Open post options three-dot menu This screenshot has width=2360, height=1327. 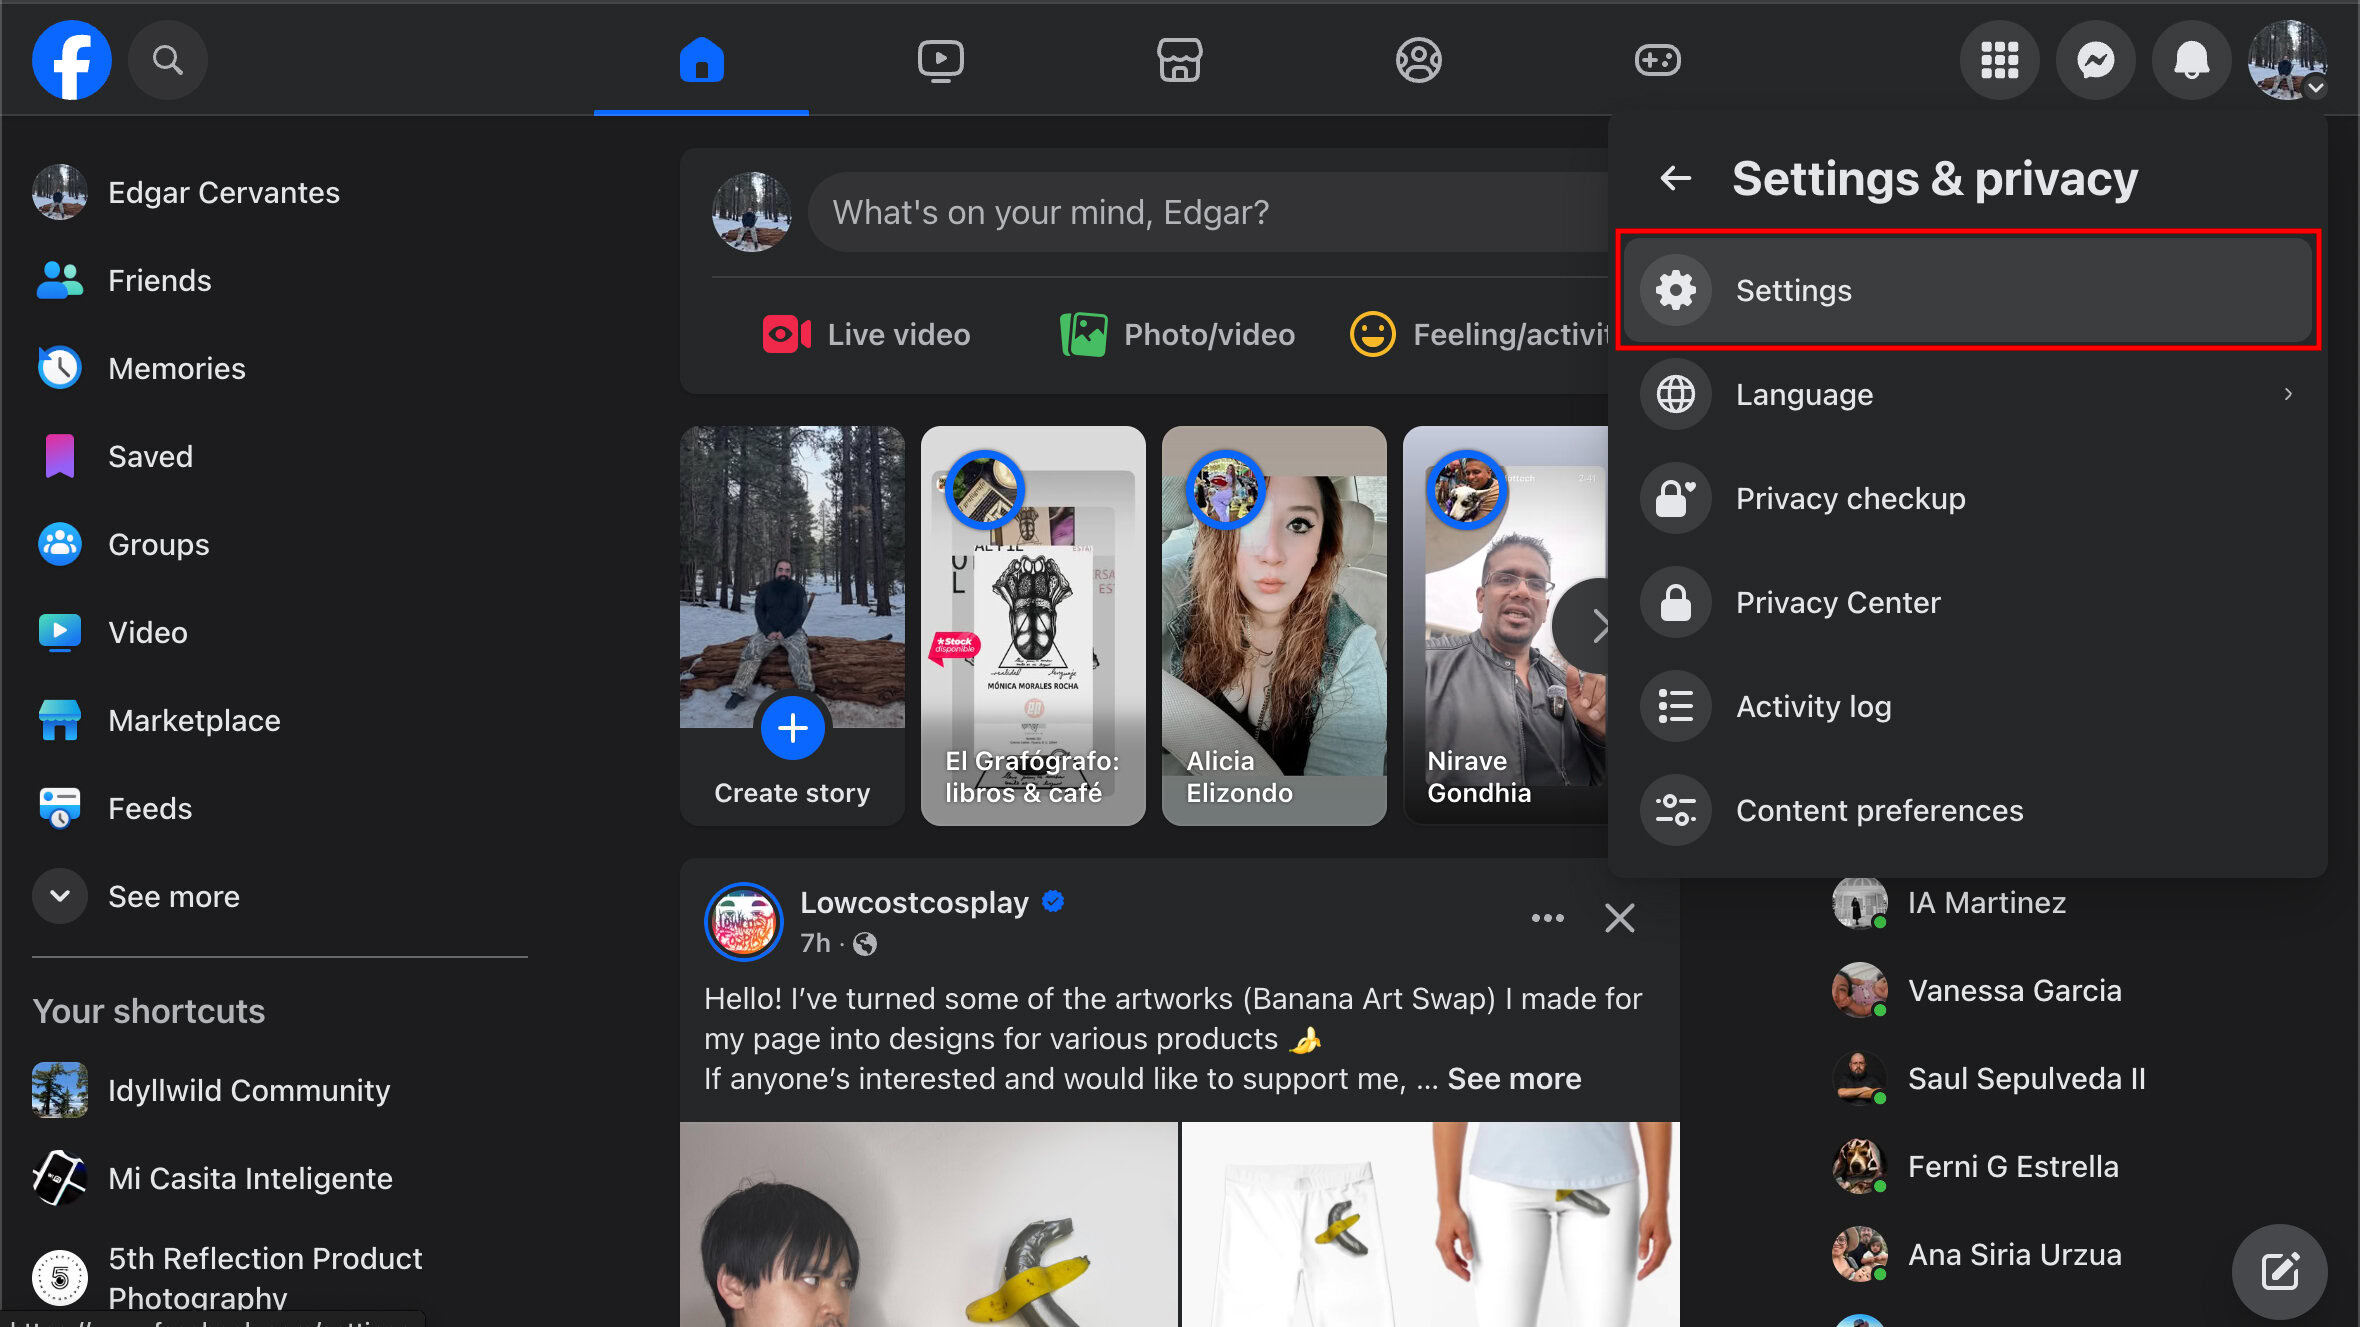tap(1547, 918)
